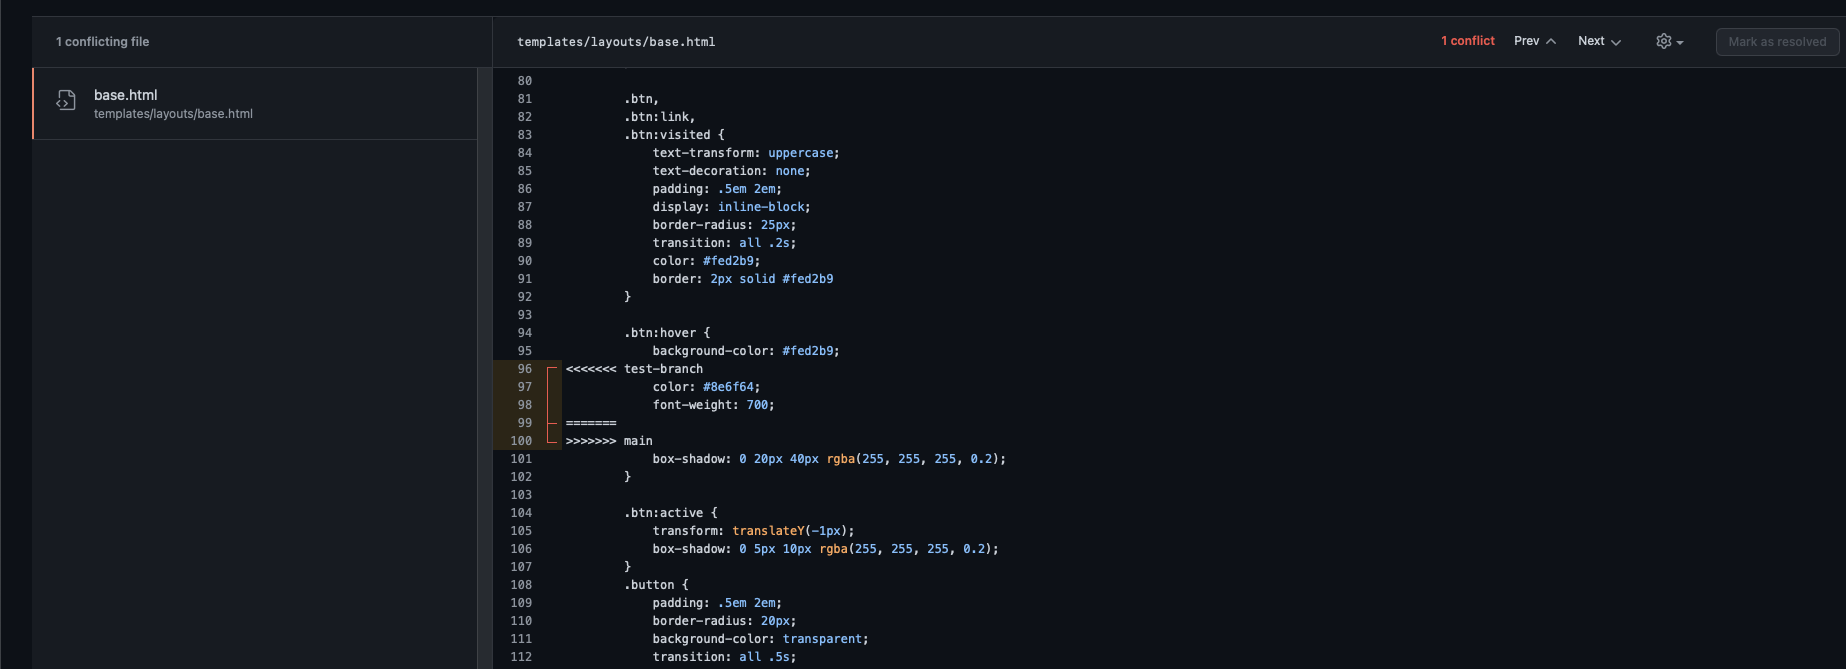Jump to previous conflict with Prev
Screen dimensions: 1846x669
1535,41
